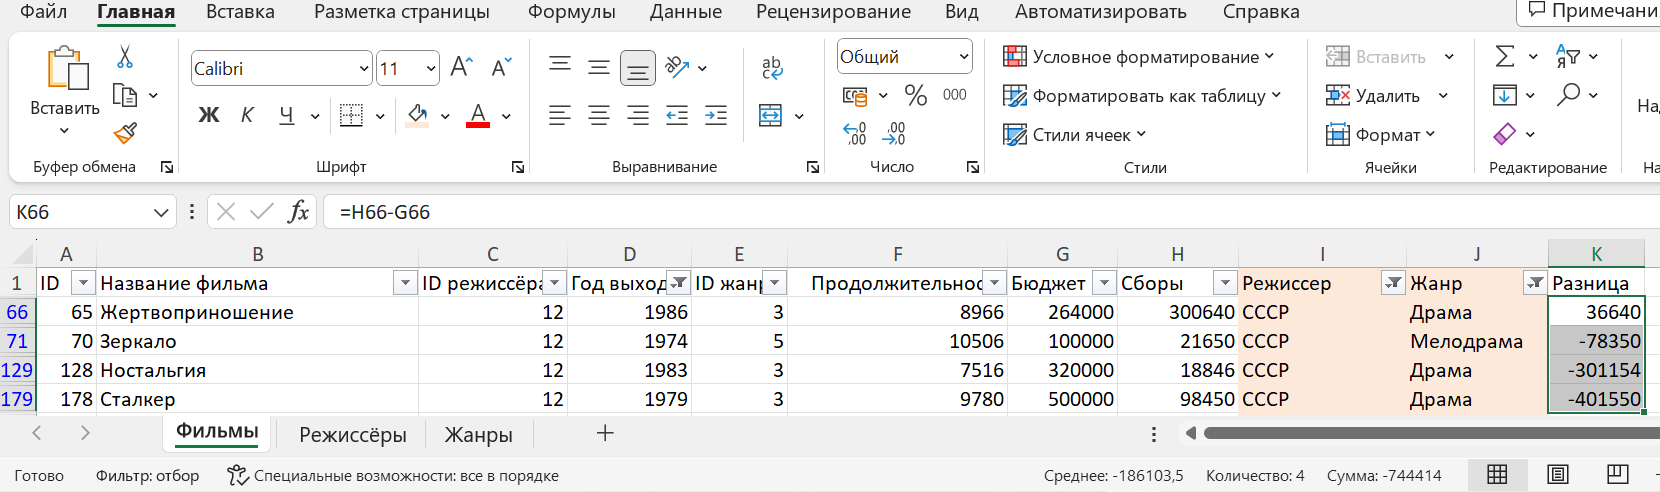This screenshot has height=492, width=1660.
Task: Click the text orientation icon
Action: coord(677,68)
